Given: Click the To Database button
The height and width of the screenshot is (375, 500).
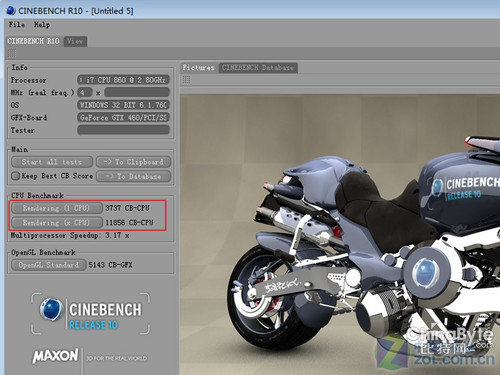Looking at the screenshot, I should [133, 176].
